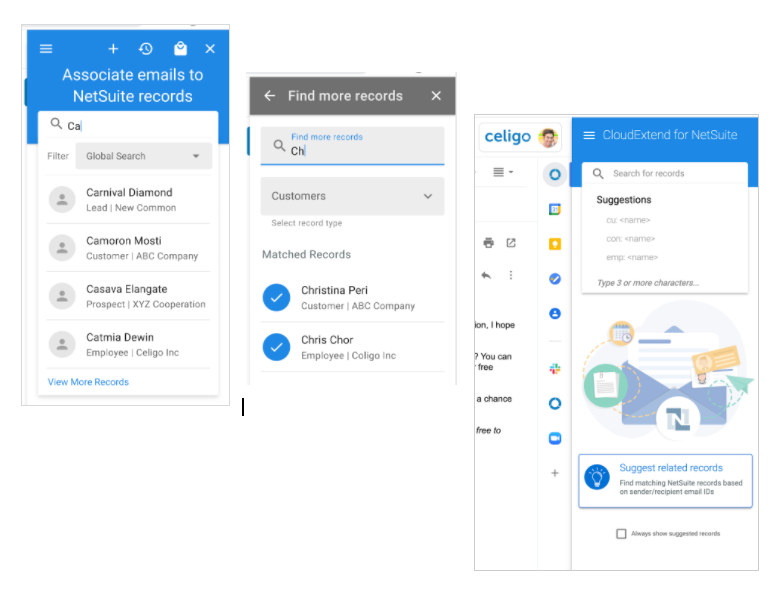Select Catmia Dewin employee record
The width and height of the screenshot is (783, 594).
tap(128, 344)
